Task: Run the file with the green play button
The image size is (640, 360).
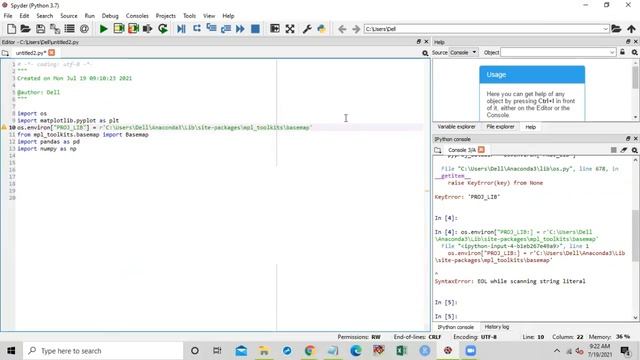Action: pyautogui.click(x=104, y=29)
